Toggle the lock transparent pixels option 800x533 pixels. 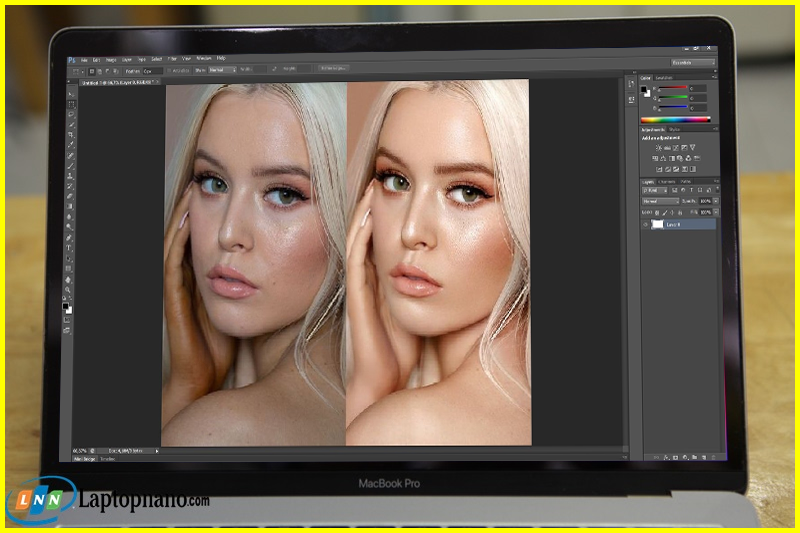pyautogui.click(x=655, y=212)
